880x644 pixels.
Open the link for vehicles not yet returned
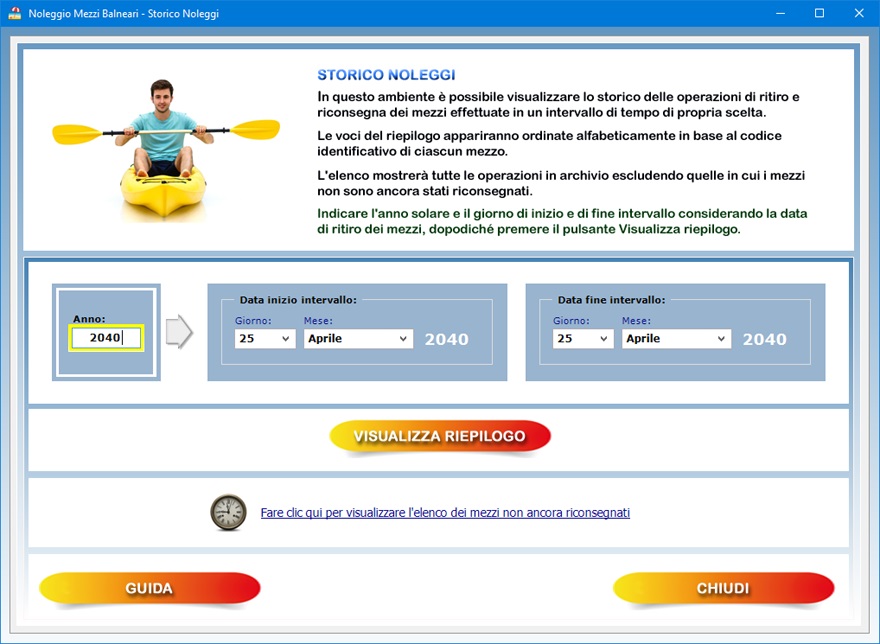point(445,513)
